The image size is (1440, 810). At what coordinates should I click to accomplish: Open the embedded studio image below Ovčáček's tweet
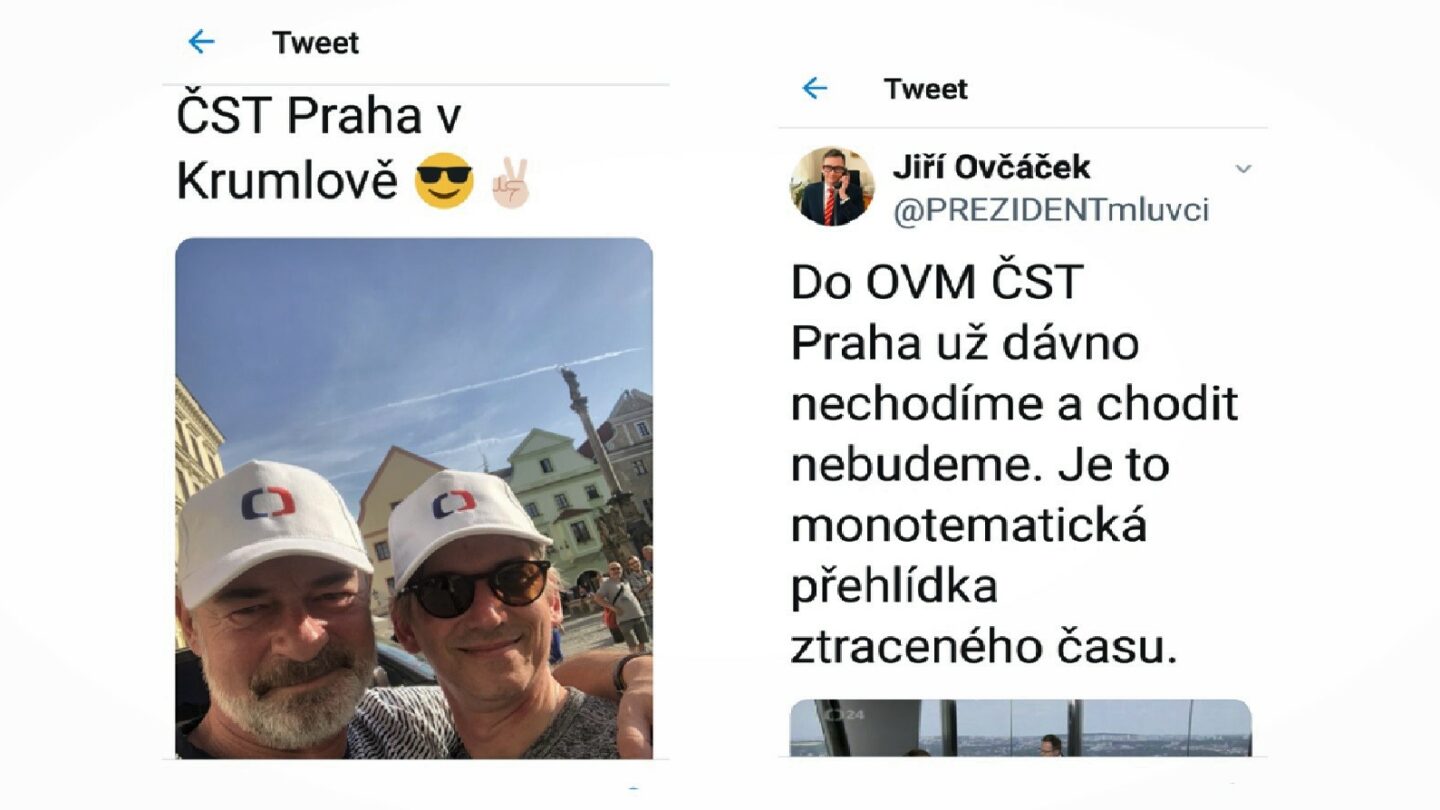click(1021, 727)
